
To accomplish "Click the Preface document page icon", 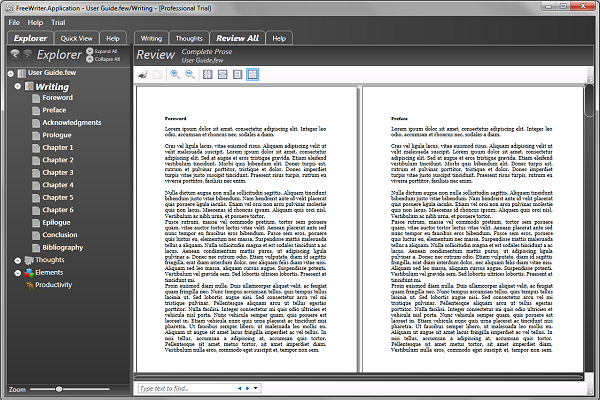I will point(36,111).
